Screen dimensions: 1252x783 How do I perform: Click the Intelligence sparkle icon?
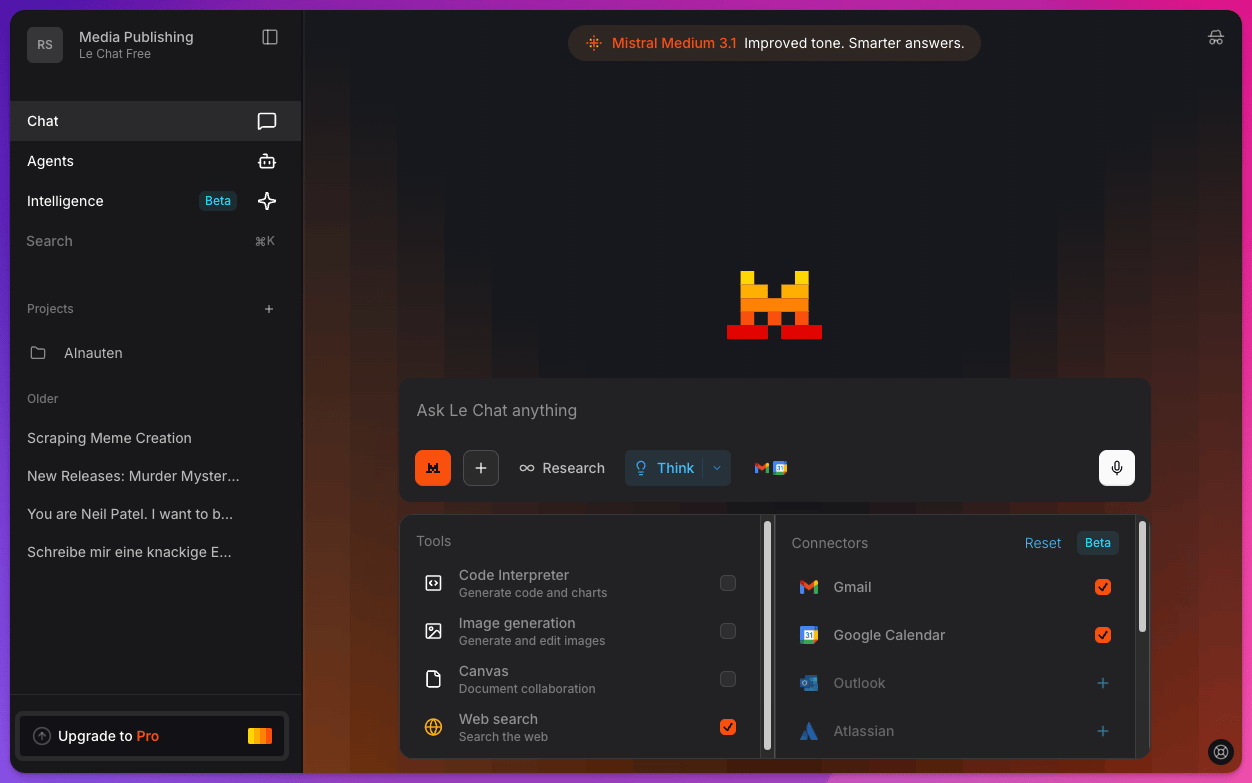pyautogui.click(x=267, y=201)
